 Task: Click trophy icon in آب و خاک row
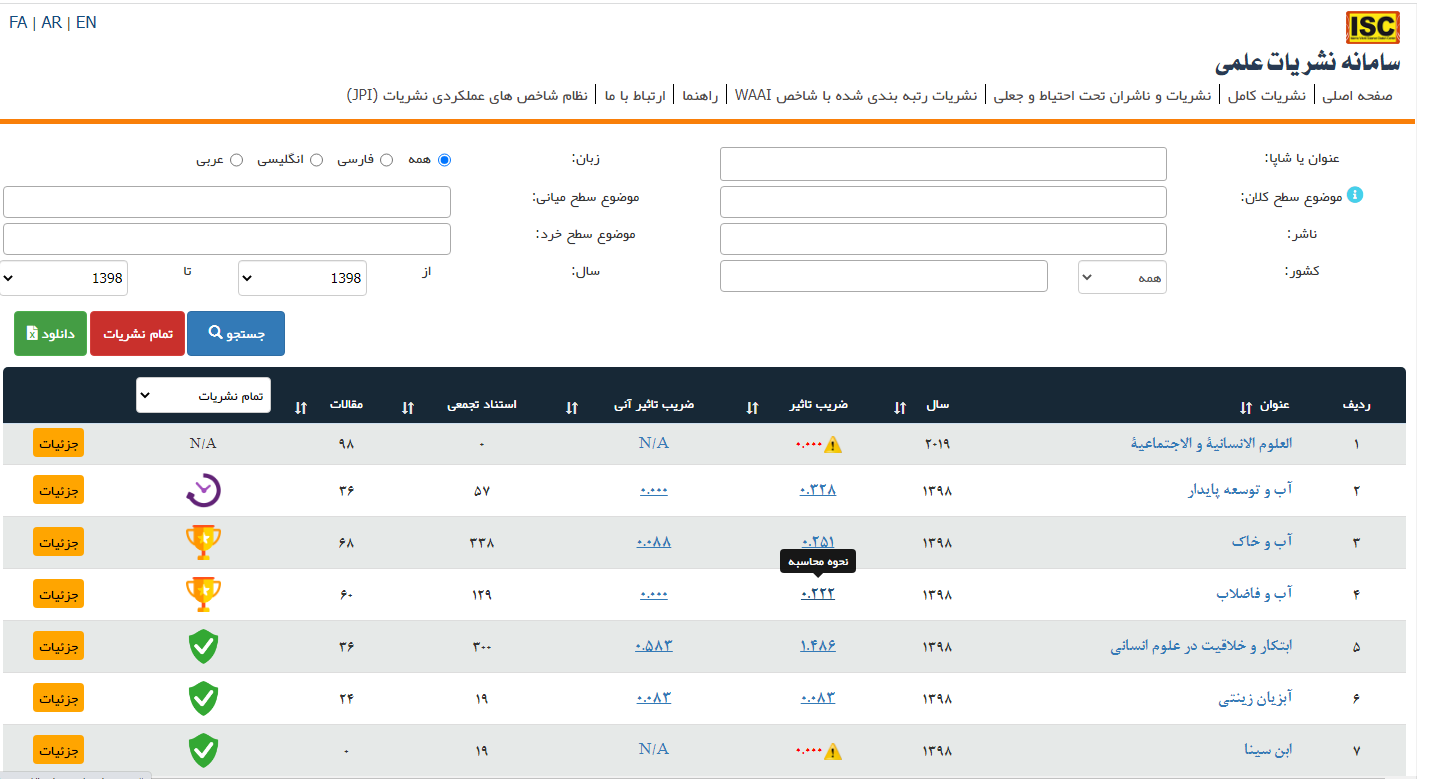click(203, 542)
